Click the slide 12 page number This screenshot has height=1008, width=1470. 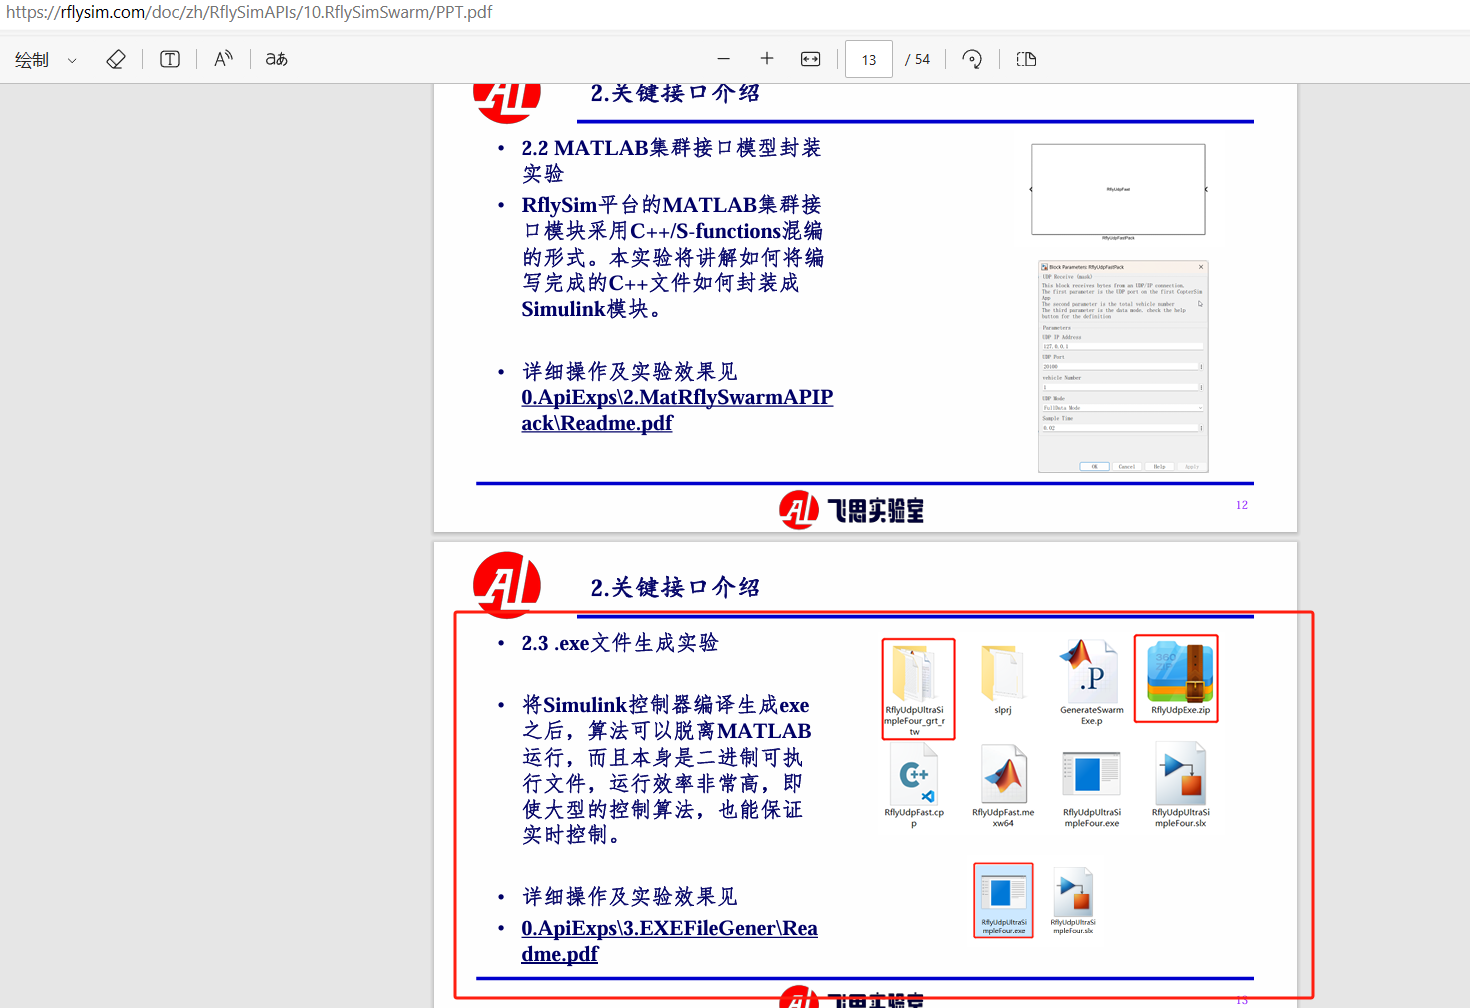[1241, 505]
